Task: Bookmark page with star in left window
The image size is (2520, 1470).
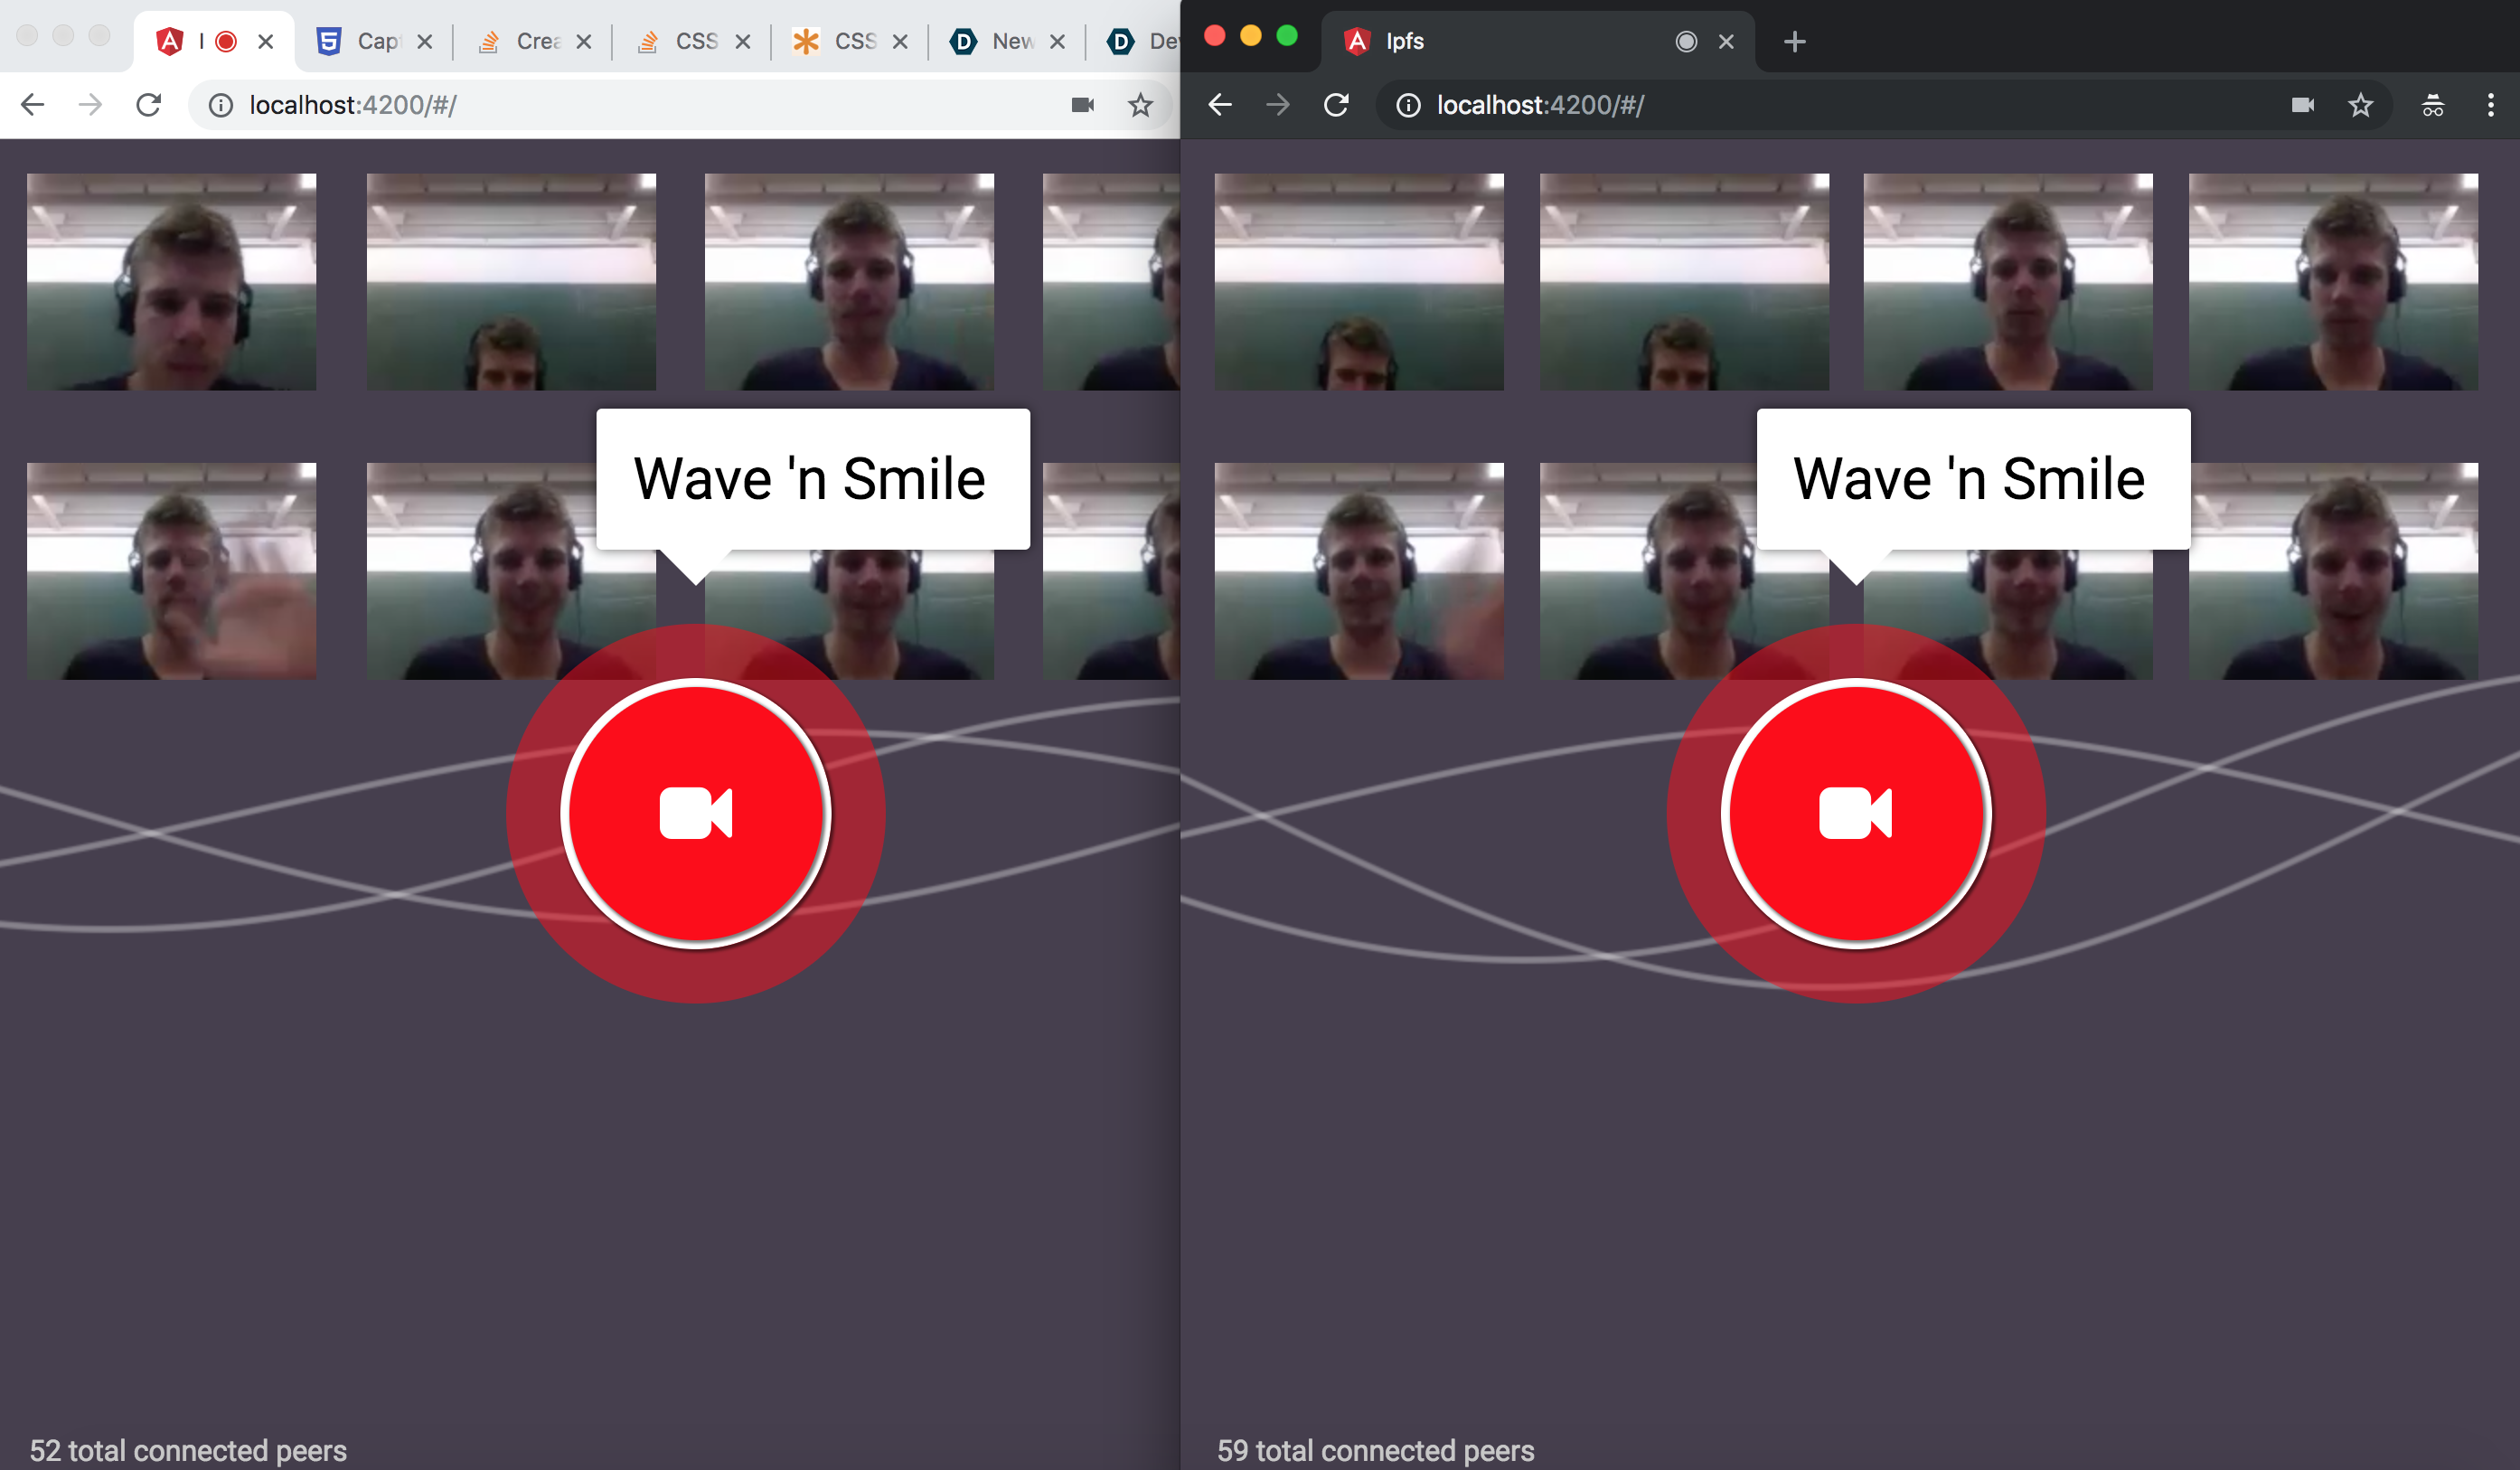Action: pyautogui.click(x=1140, y=105)
